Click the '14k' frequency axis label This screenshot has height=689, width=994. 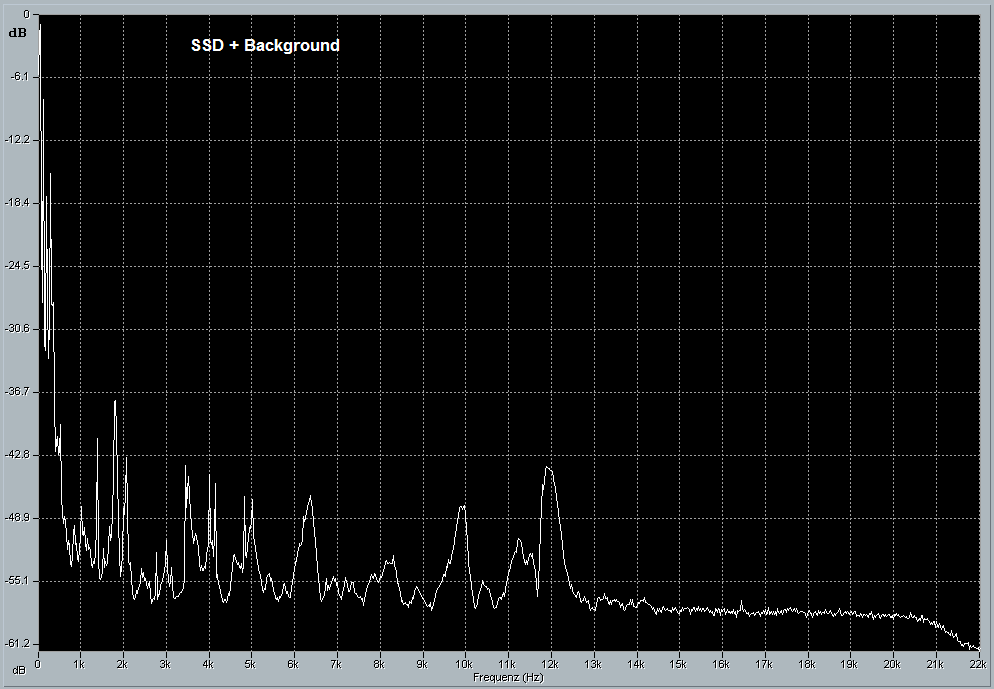pyautogui.click(x=636, y=665)
